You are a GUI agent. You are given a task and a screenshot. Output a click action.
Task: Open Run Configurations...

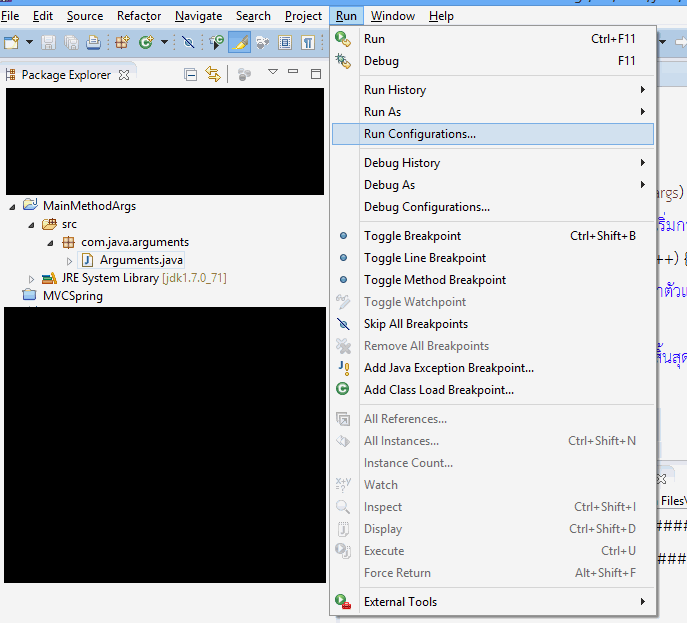click(x=493, y=134)
